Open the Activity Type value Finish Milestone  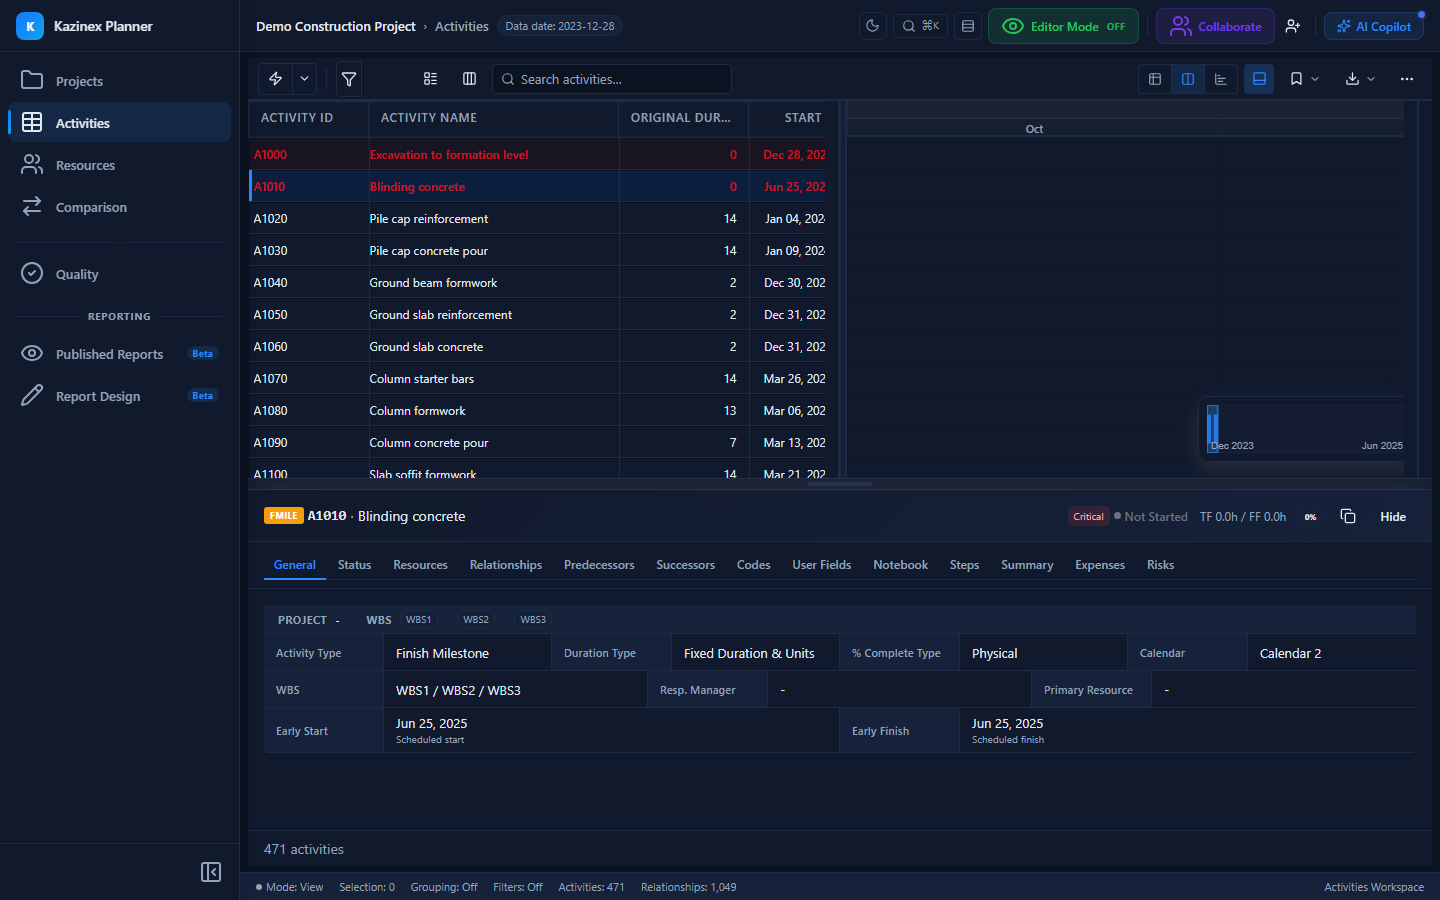coord(467,653)
